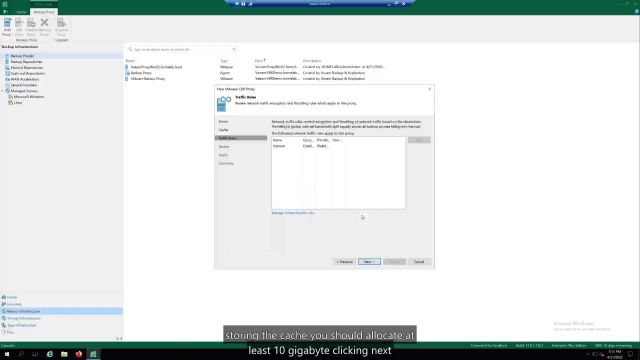This screenshot has height=360, width=640.
Task: Select the Backup Proxy agent row
Action: pos(255,73)
